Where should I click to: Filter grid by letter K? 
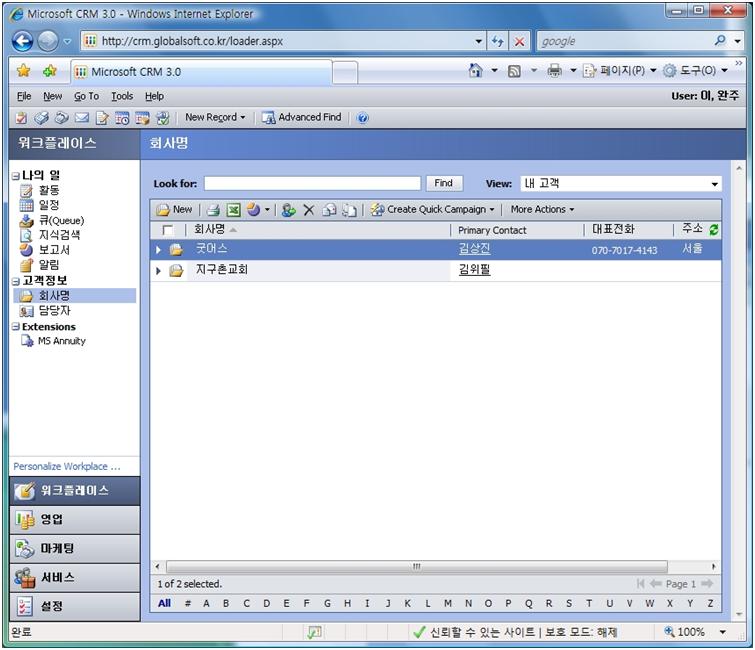[407, 603]
